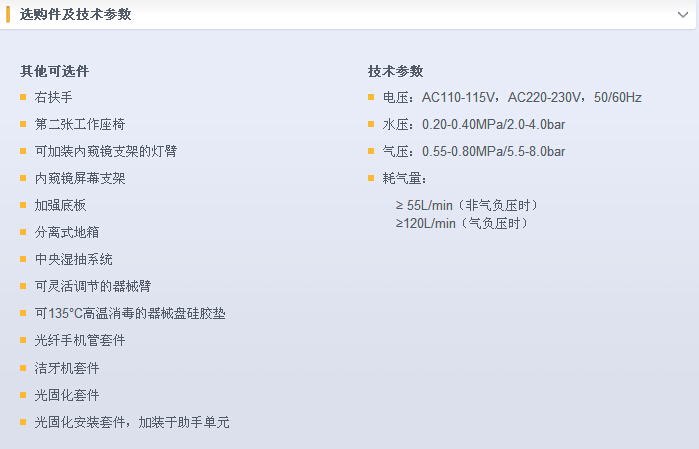Click the 洁牙机套件 entry
The width and height of the screenshot is (699, 449).
click(67, 368)
